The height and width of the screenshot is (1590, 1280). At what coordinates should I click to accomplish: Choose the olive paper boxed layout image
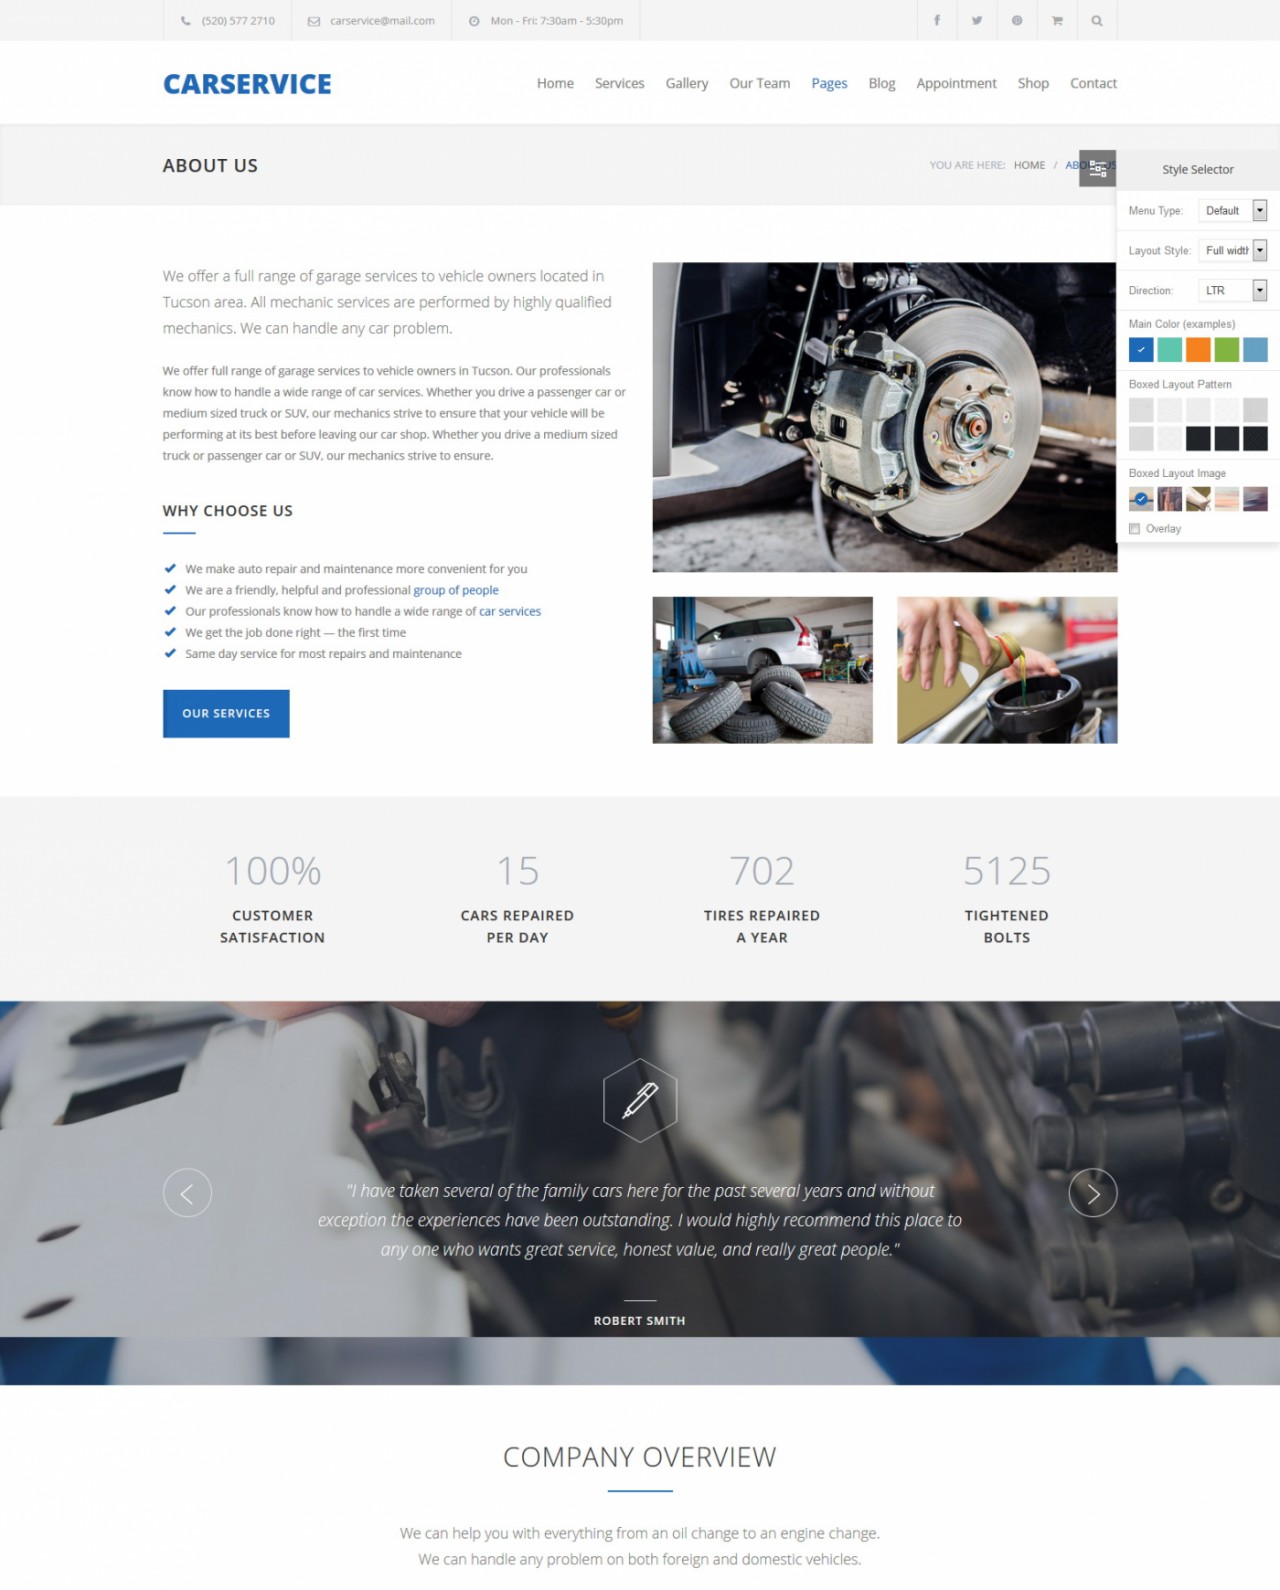[x=1198, y=498]
